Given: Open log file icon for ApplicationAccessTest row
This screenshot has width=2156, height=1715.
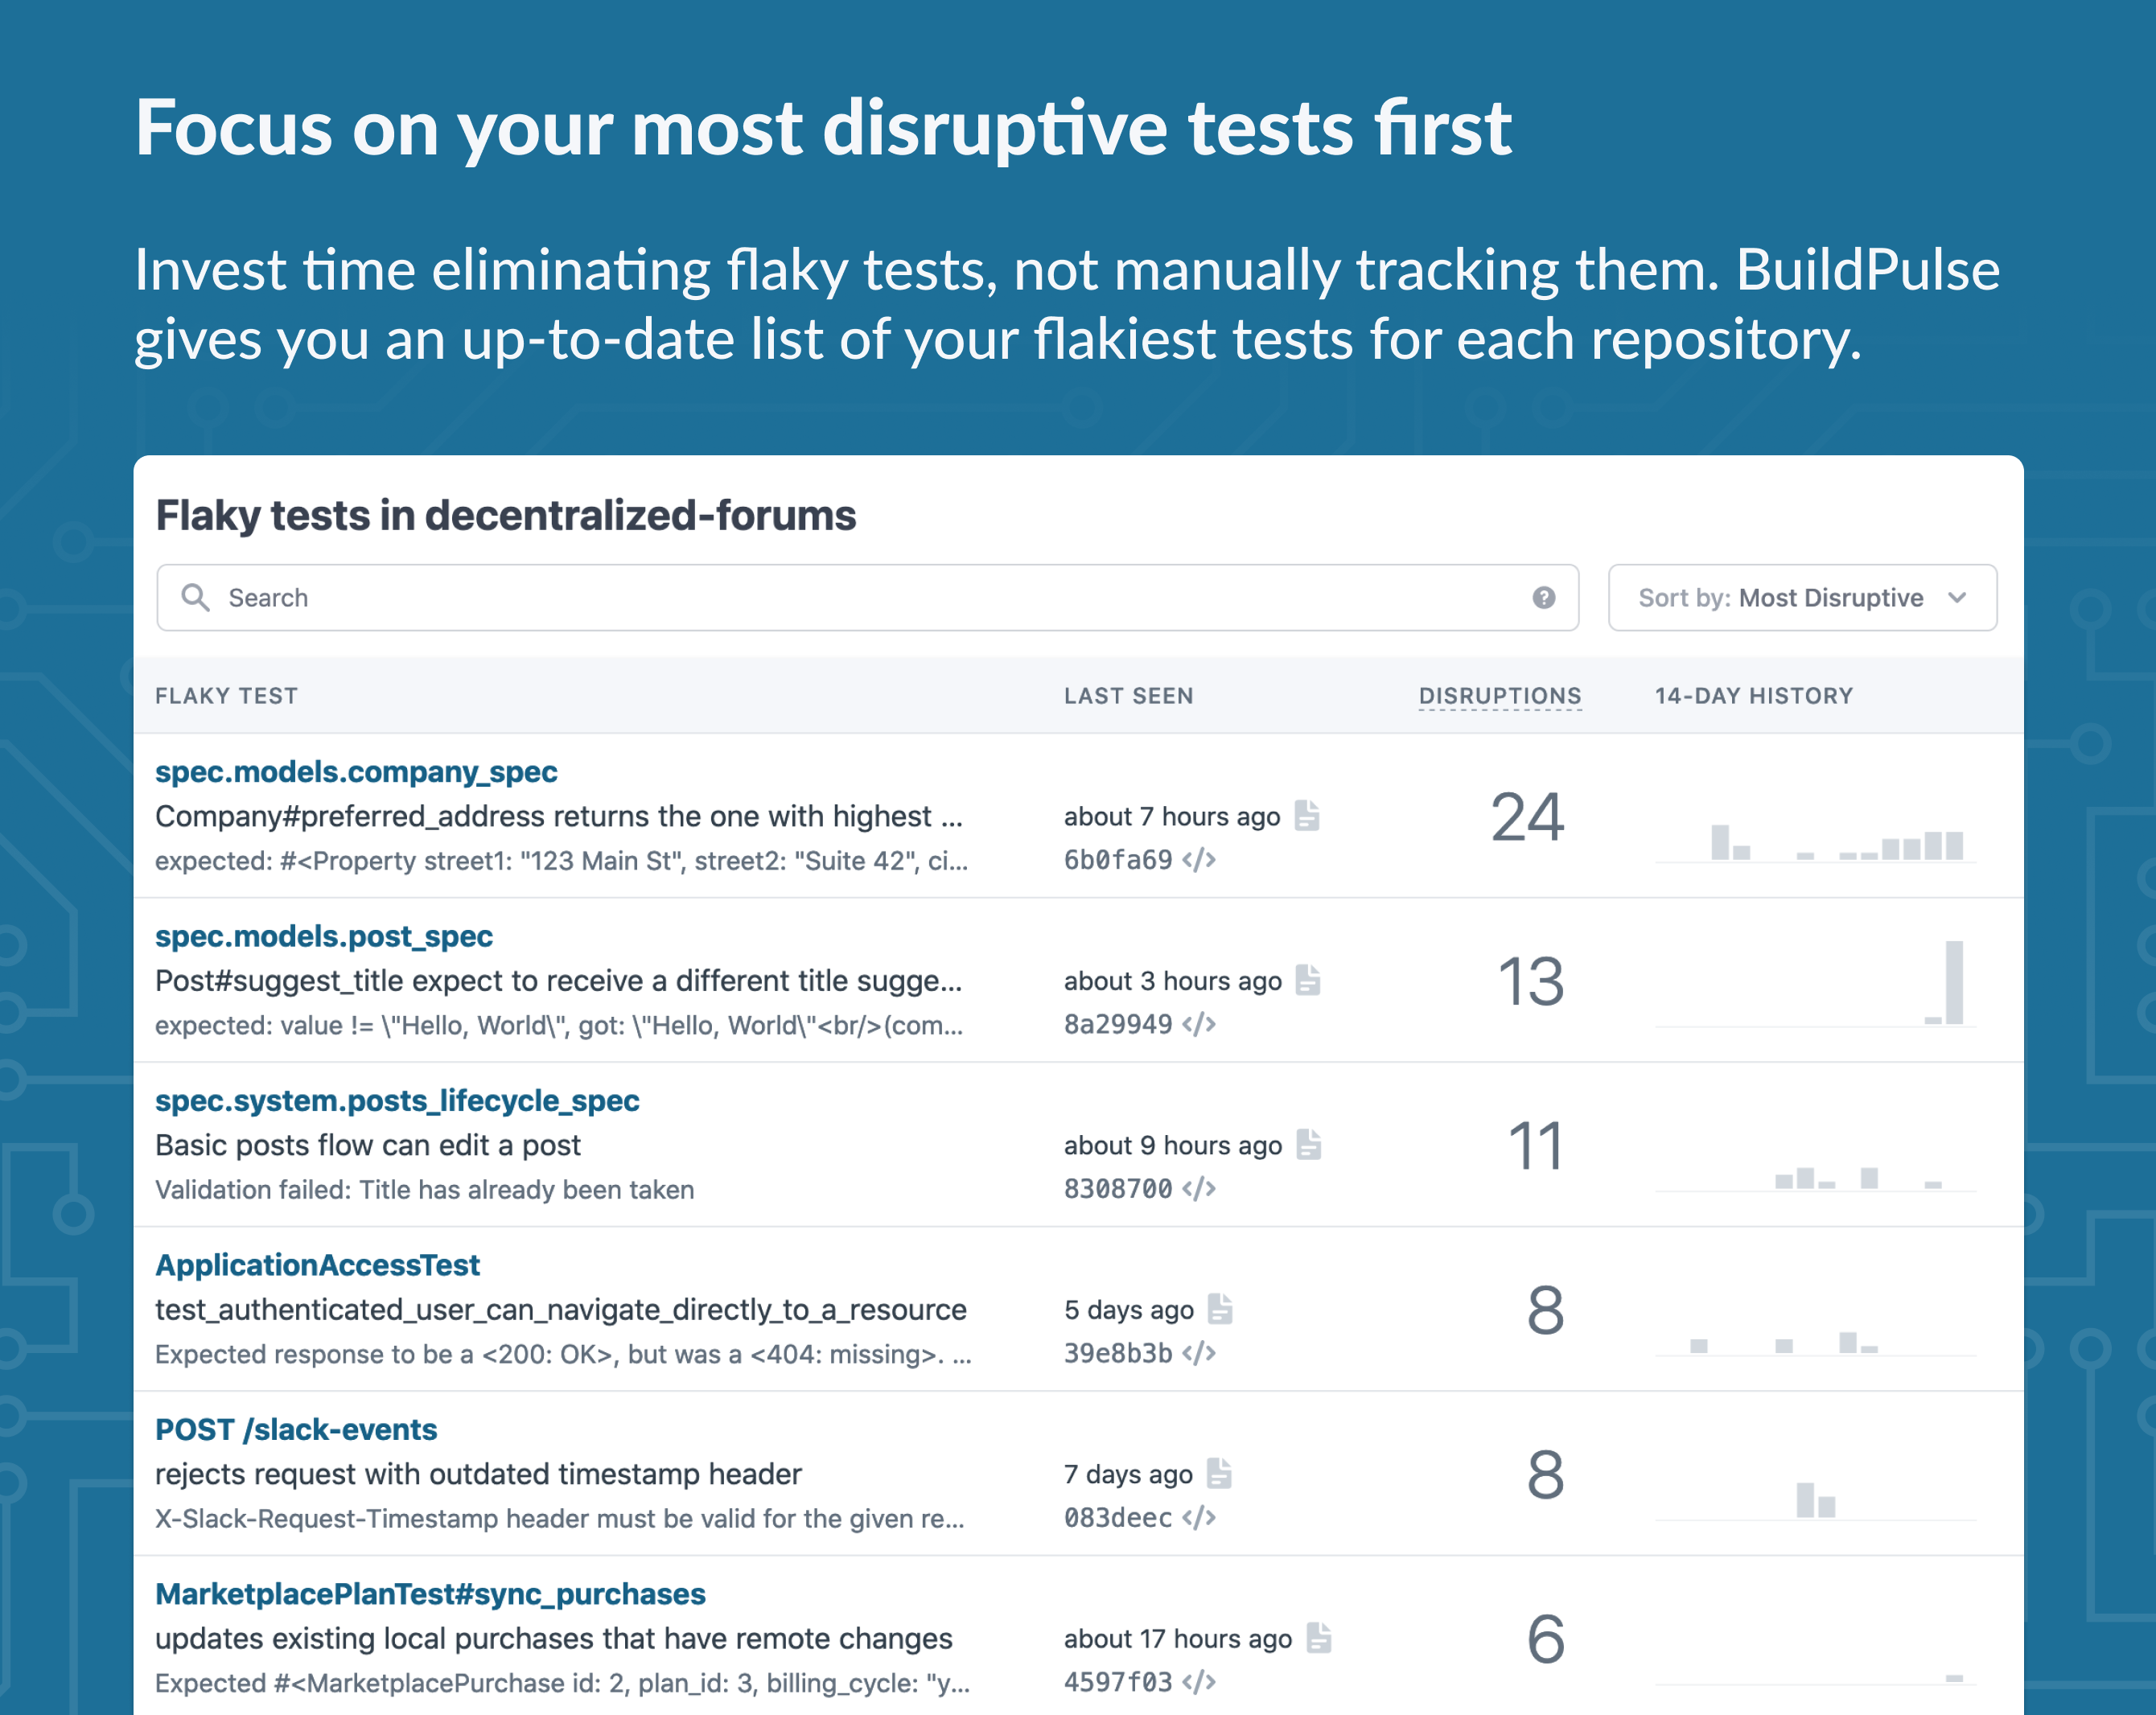Looking at the screenshot, I should click(x=1220, y=1308).
